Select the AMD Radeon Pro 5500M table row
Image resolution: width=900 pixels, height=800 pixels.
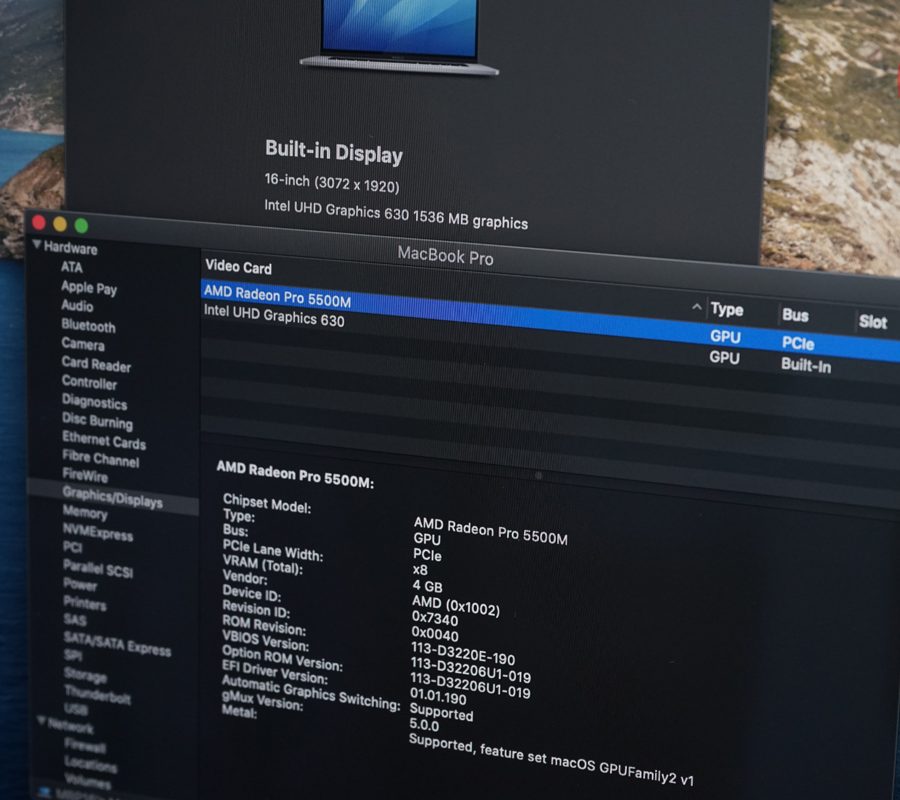(550, 320)
